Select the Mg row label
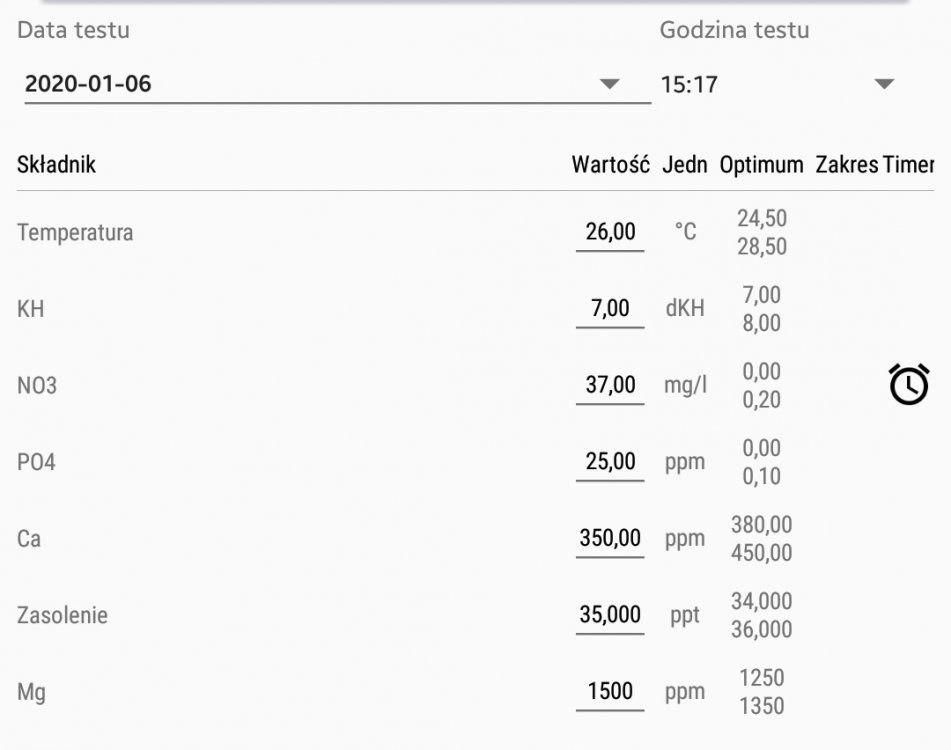 [31, 692]
